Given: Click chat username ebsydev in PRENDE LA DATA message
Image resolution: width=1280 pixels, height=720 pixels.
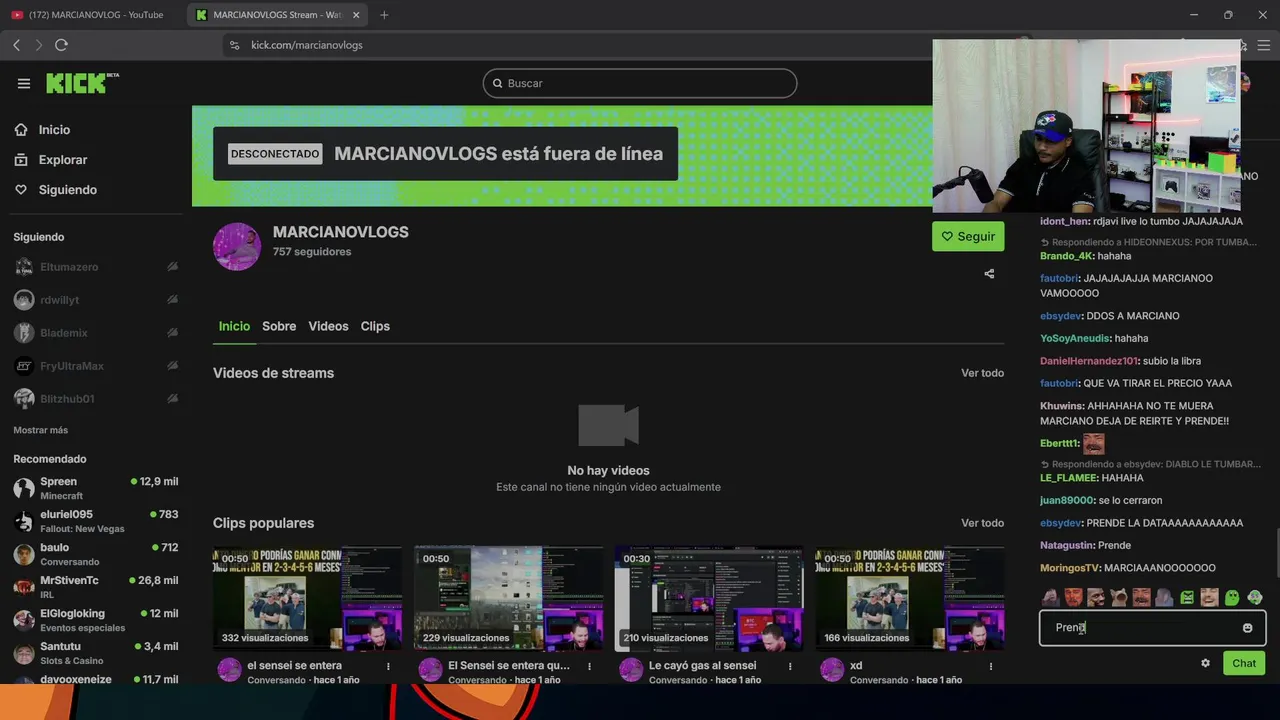Looking at the screenshot, I should click(1061, 523).
